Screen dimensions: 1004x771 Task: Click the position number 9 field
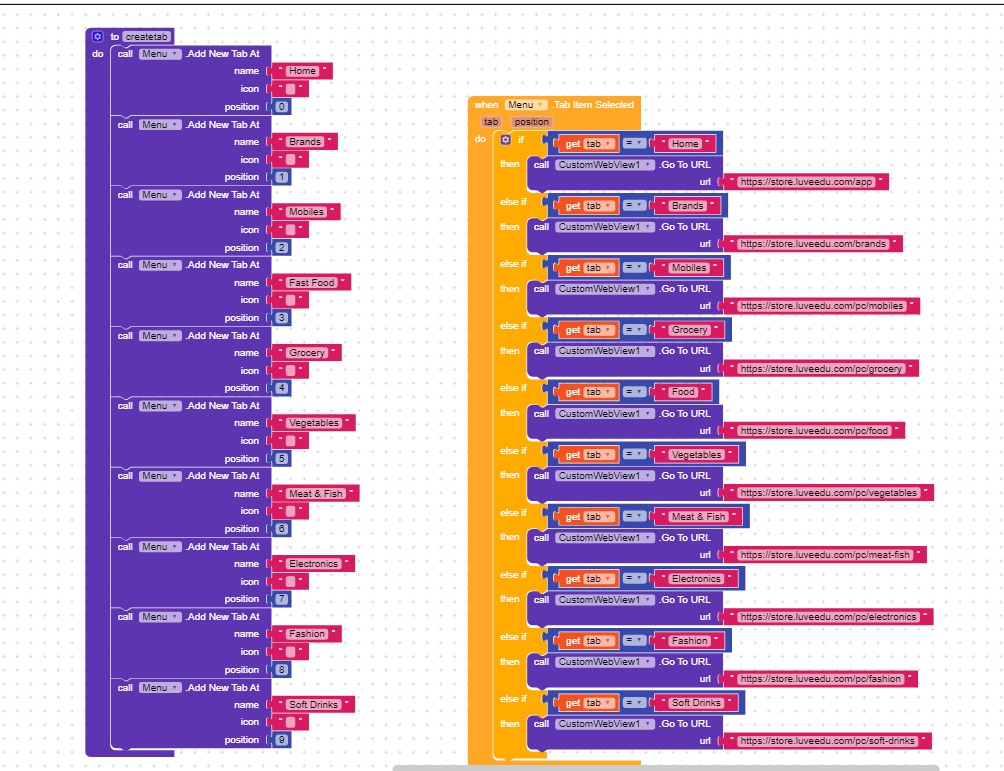coord(282,740)
